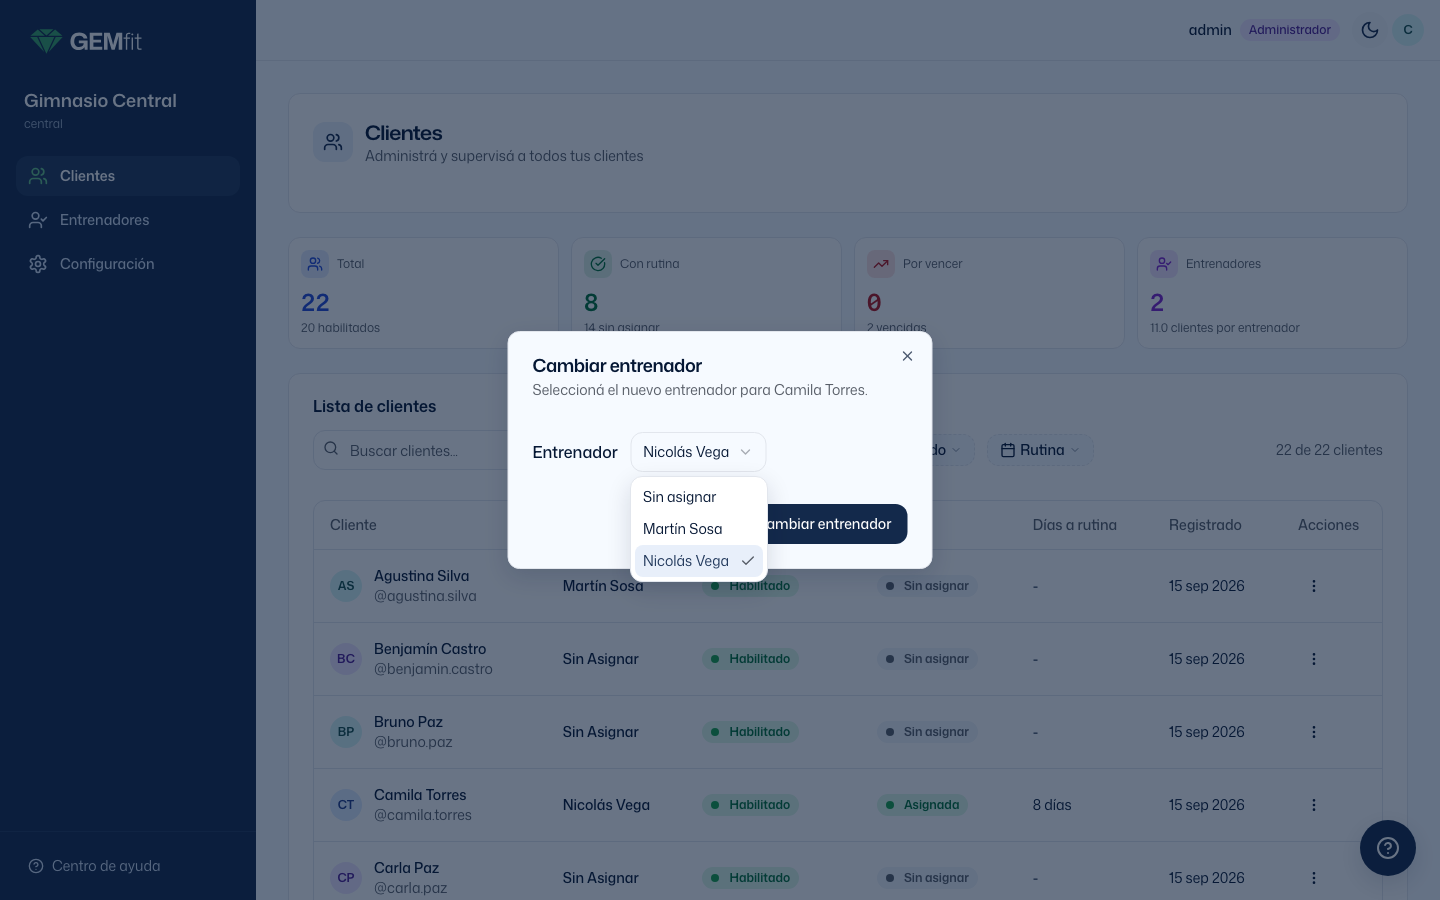Click the Registrado column header

(1205, 525)
